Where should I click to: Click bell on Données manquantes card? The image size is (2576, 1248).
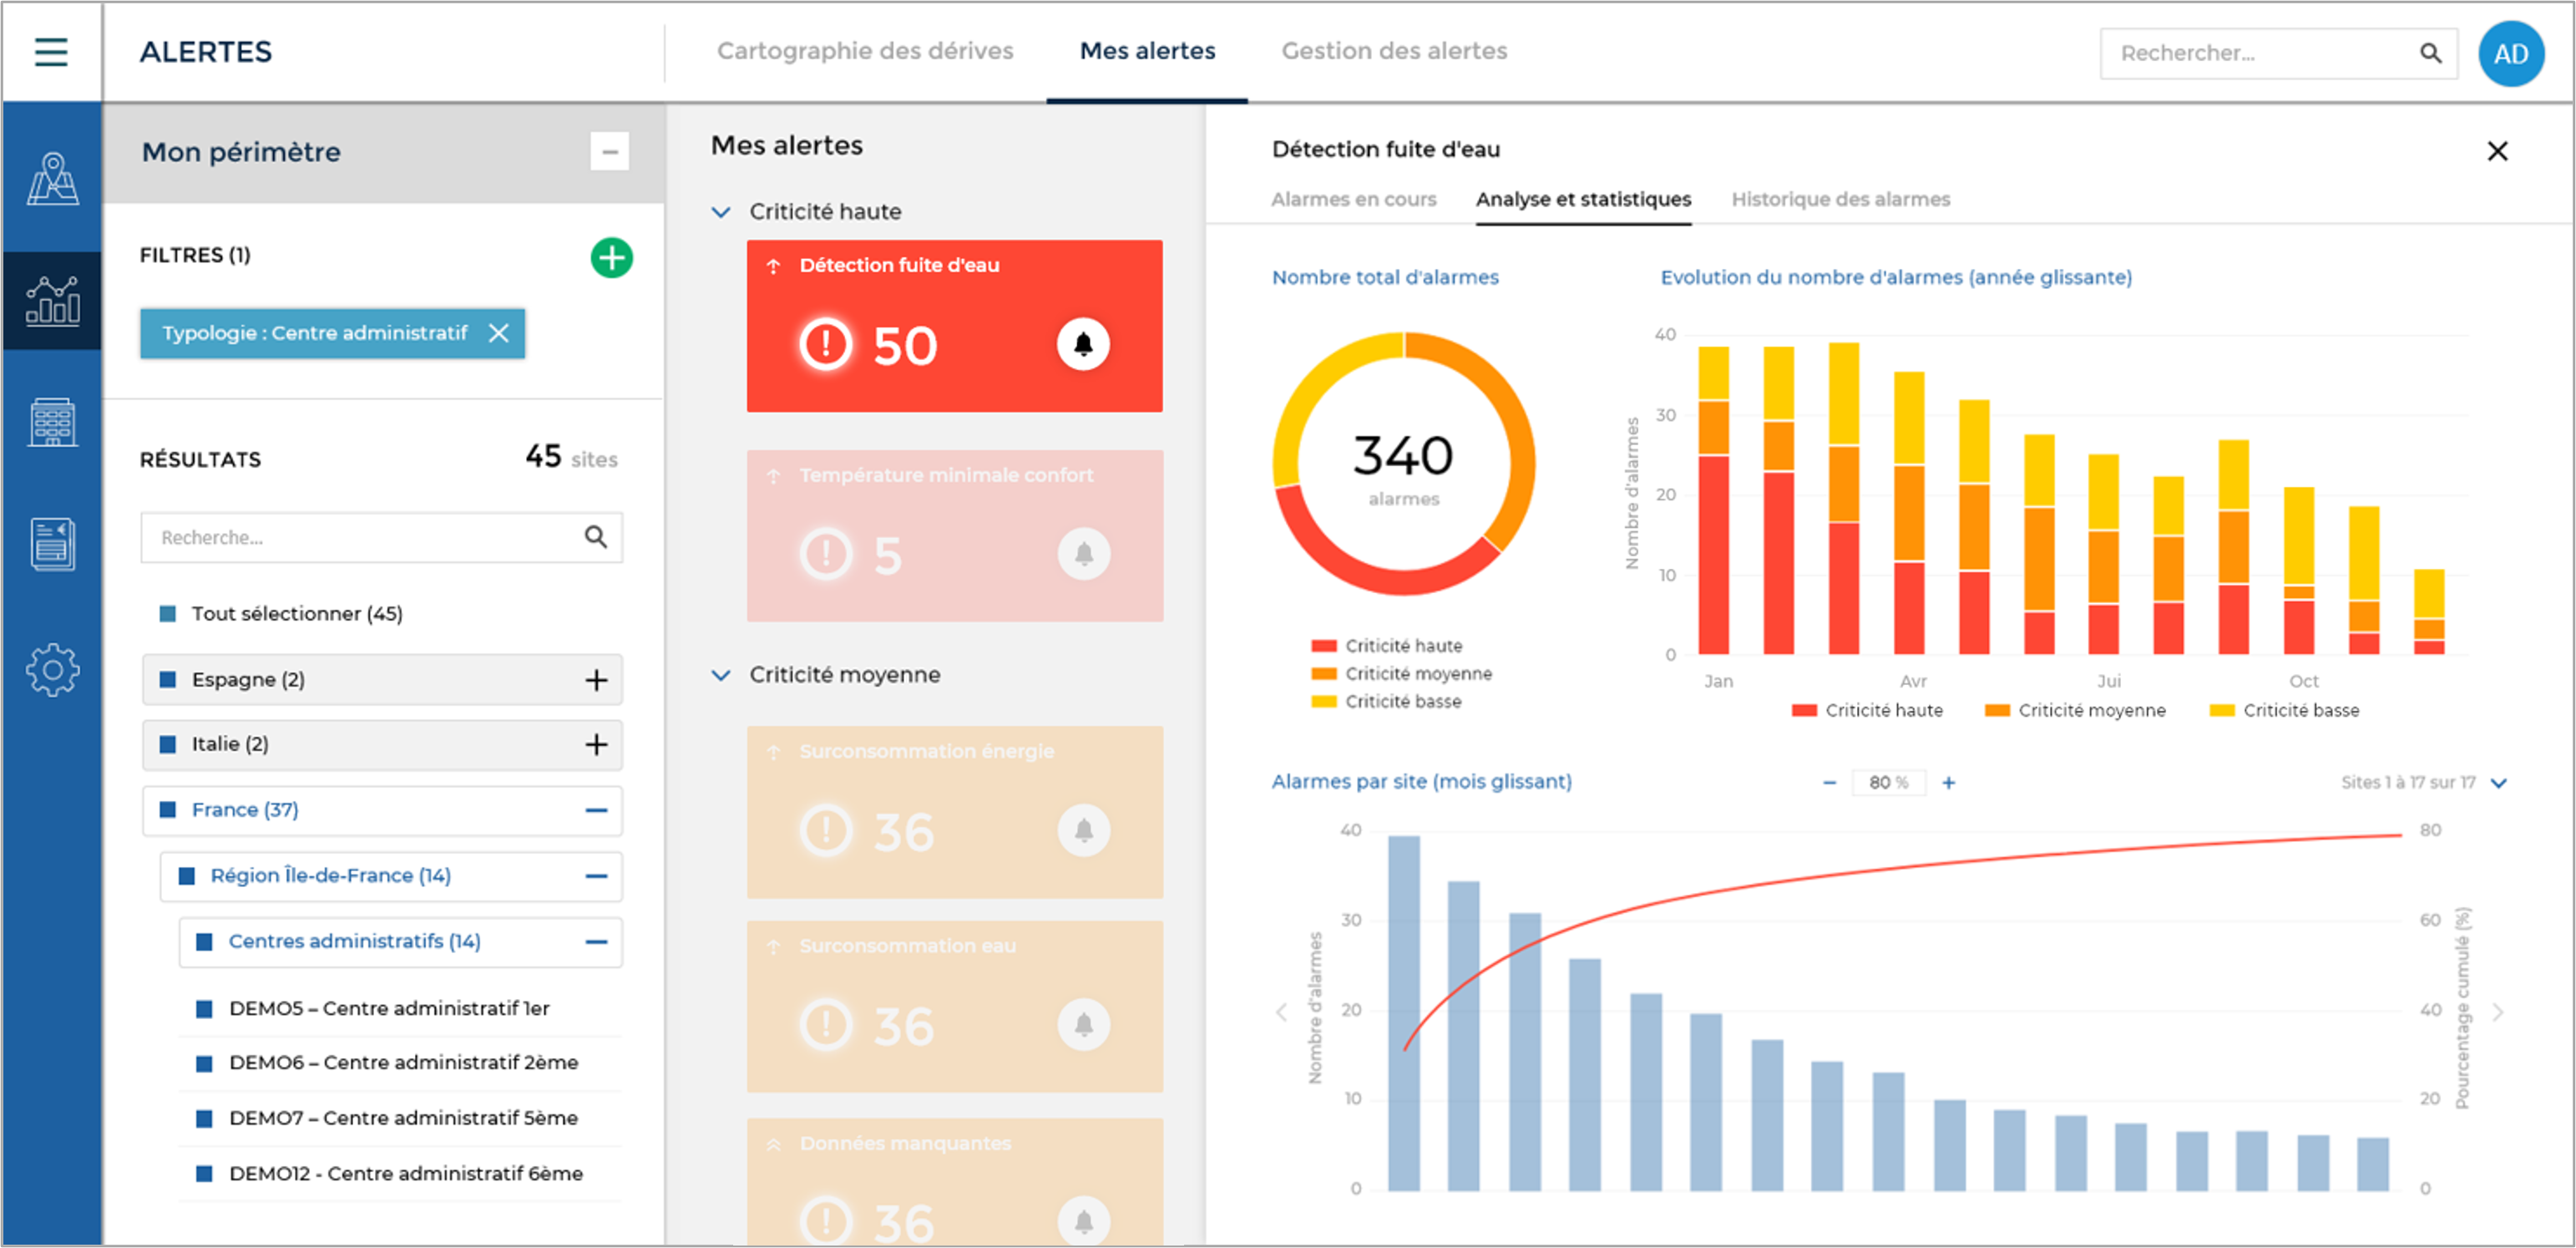point(1083,1221)
